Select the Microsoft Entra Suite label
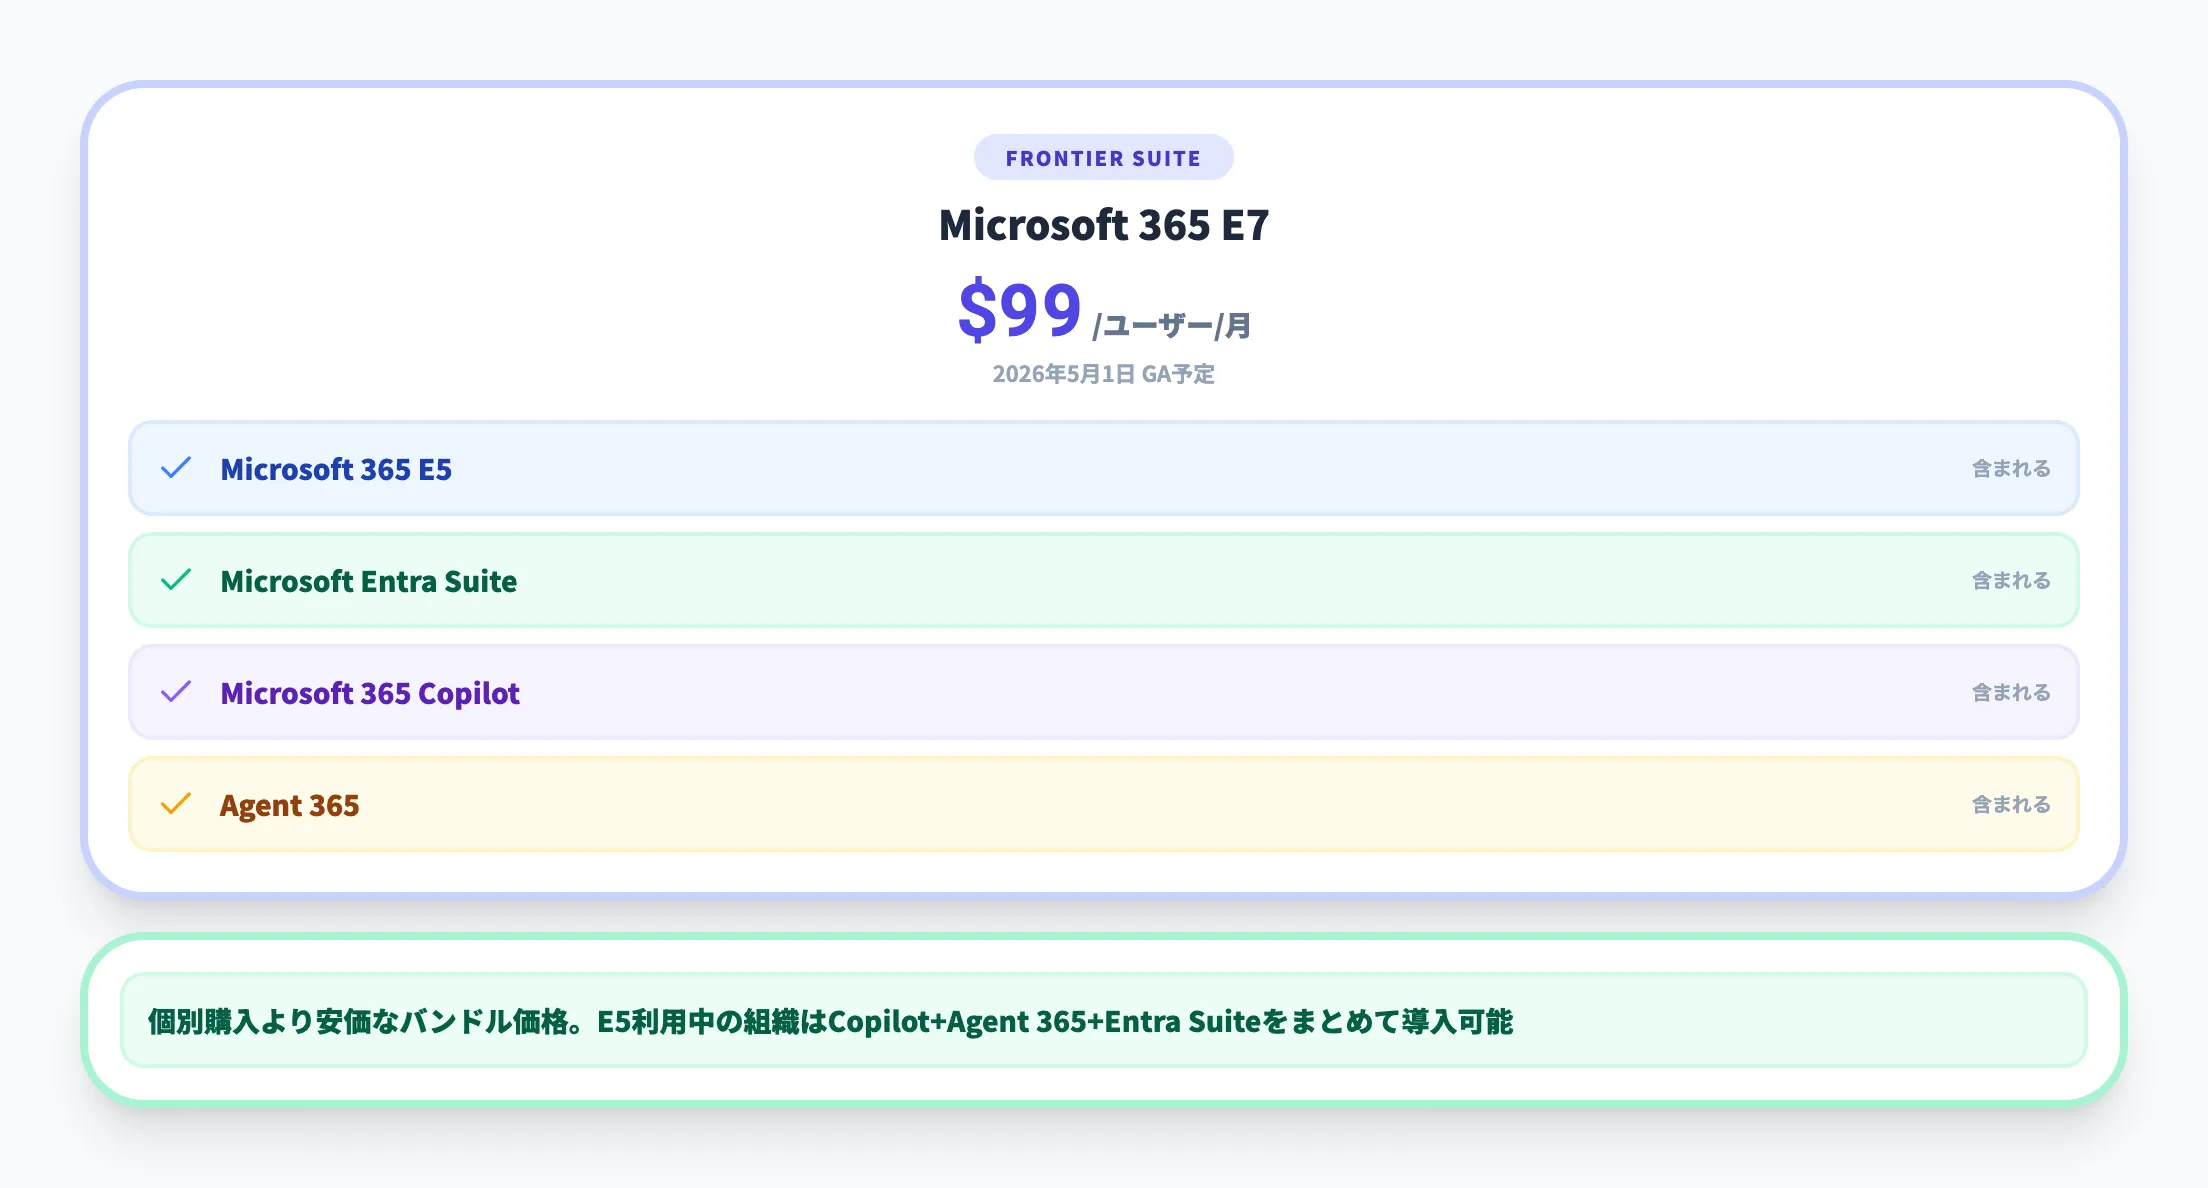Image resolution: width=2208 pixels, height=1188 pixels. (x=368, y=581)
